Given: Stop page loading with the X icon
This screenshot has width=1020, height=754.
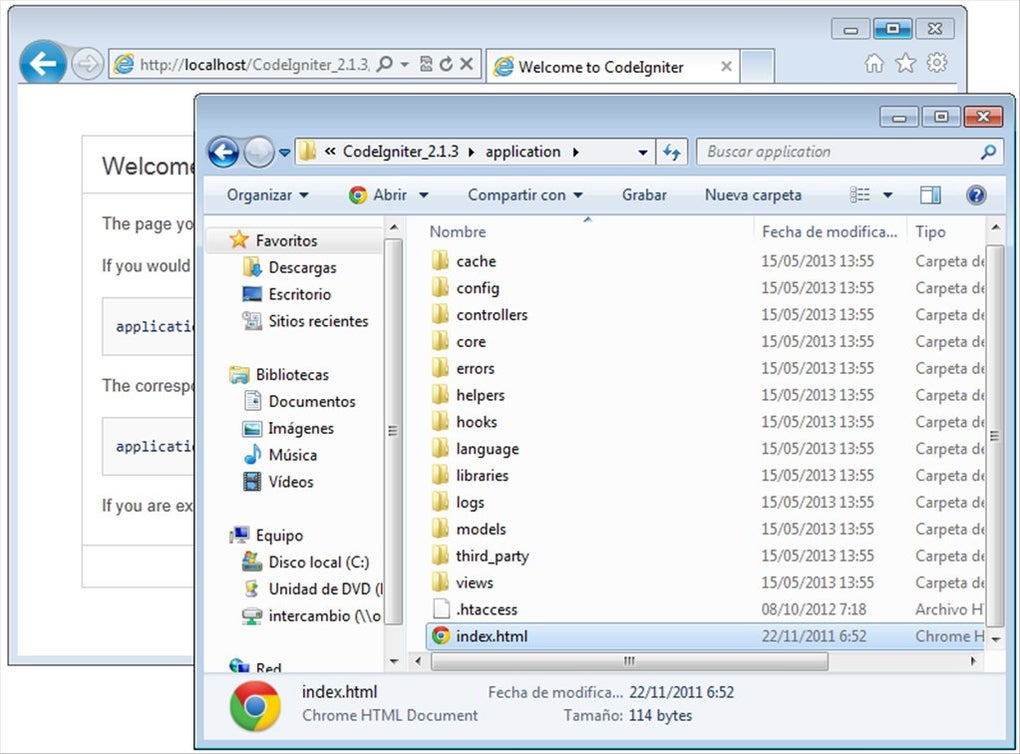Looking at the screenshot, I should click(x=466, y=62).
